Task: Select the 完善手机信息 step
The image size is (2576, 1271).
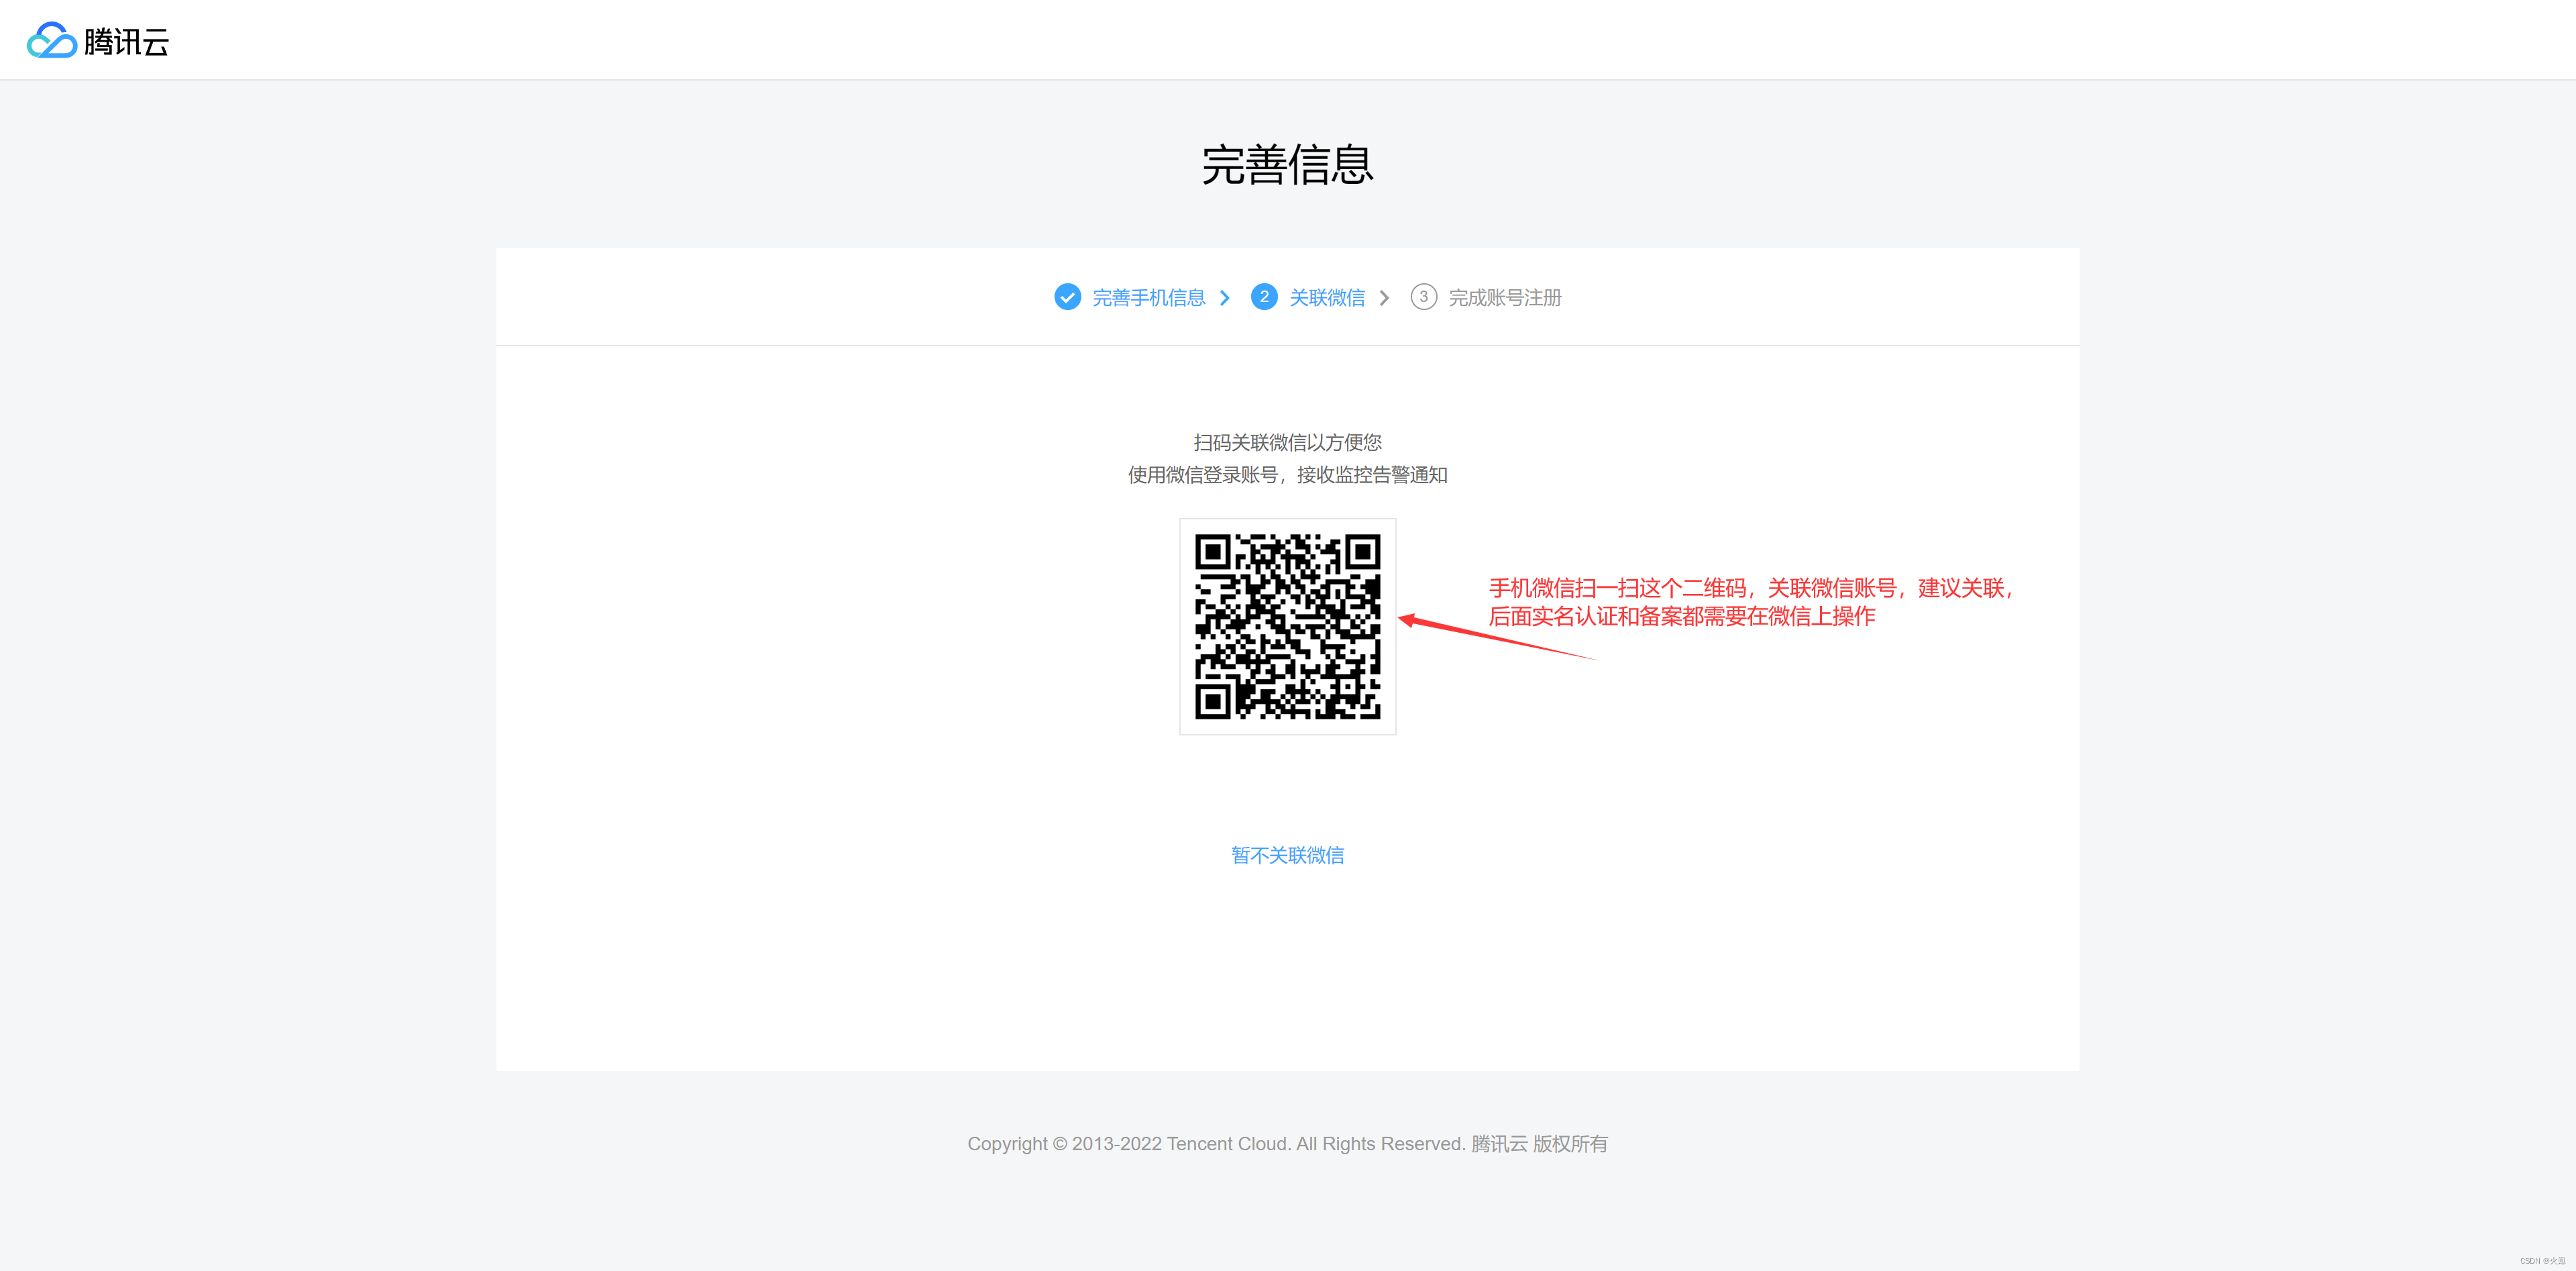Action: [1148, 298]
